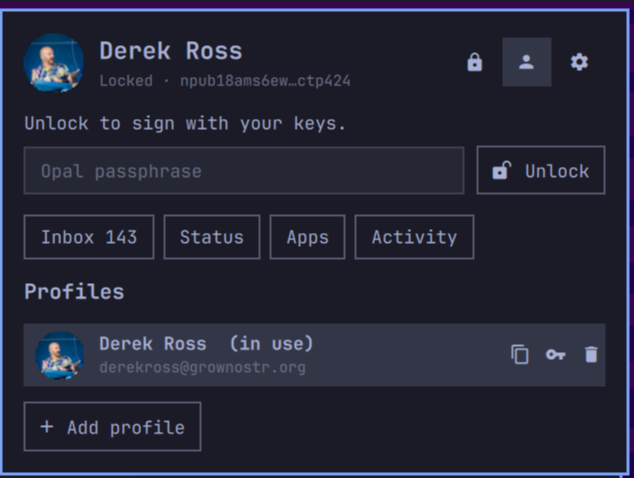View the Activity tab
The width and height of the screenshot is (634, 478).
[414, 237]
